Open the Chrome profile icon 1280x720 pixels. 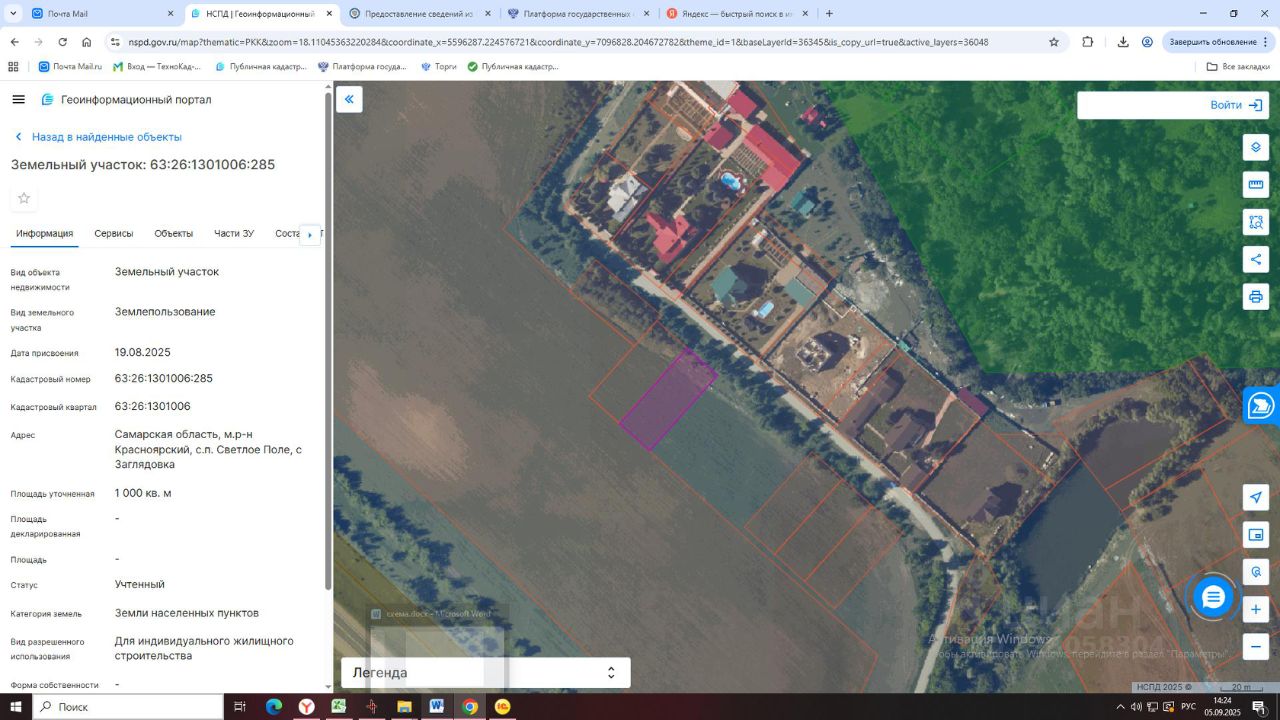1147,42
